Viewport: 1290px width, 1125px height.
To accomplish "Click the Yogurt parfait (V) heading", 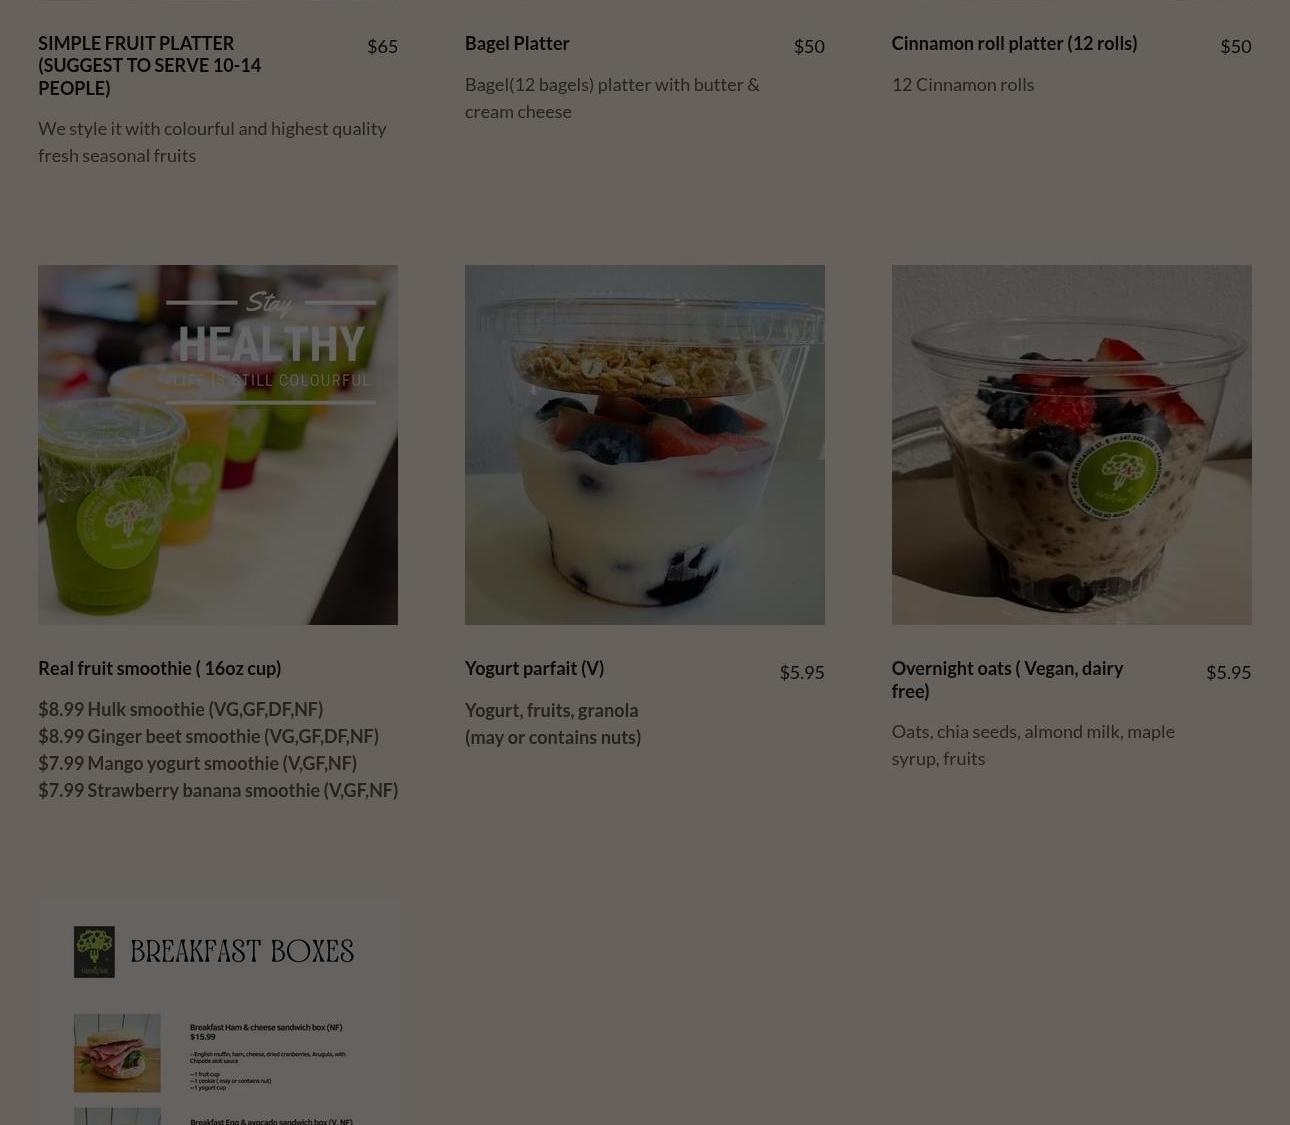I will 534,668.
